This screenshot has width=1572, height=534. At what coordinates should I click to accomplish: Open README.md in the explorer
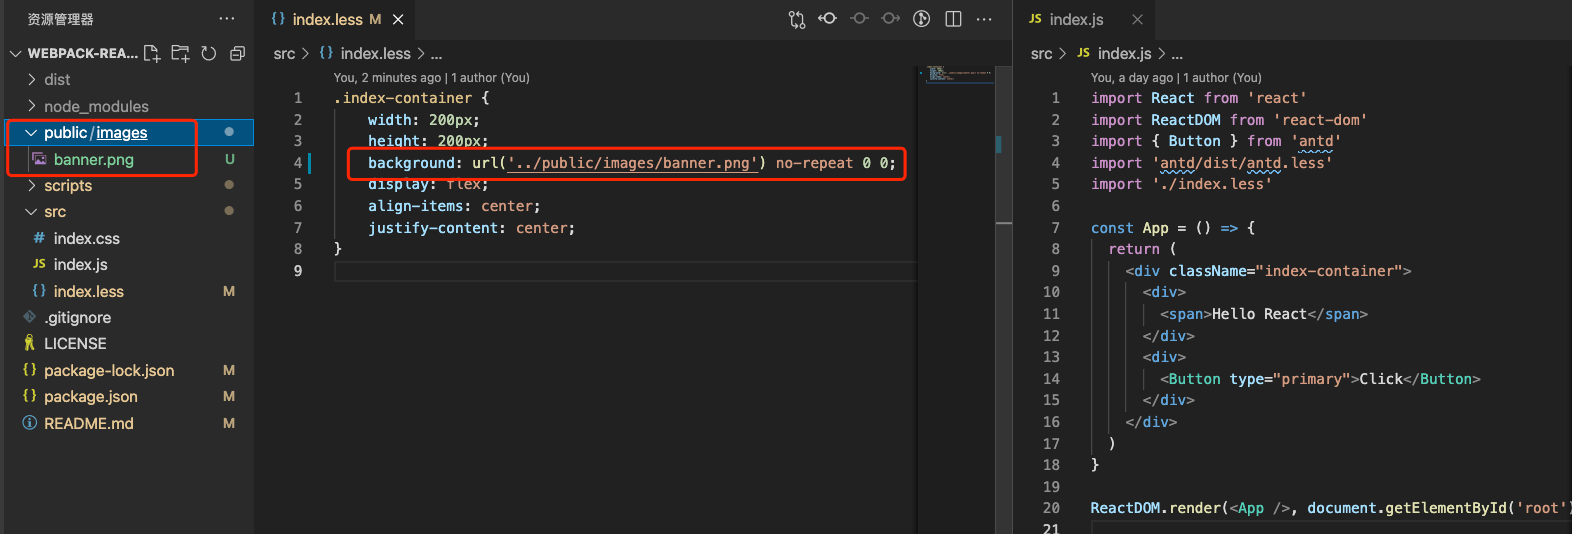pos(88,423)
